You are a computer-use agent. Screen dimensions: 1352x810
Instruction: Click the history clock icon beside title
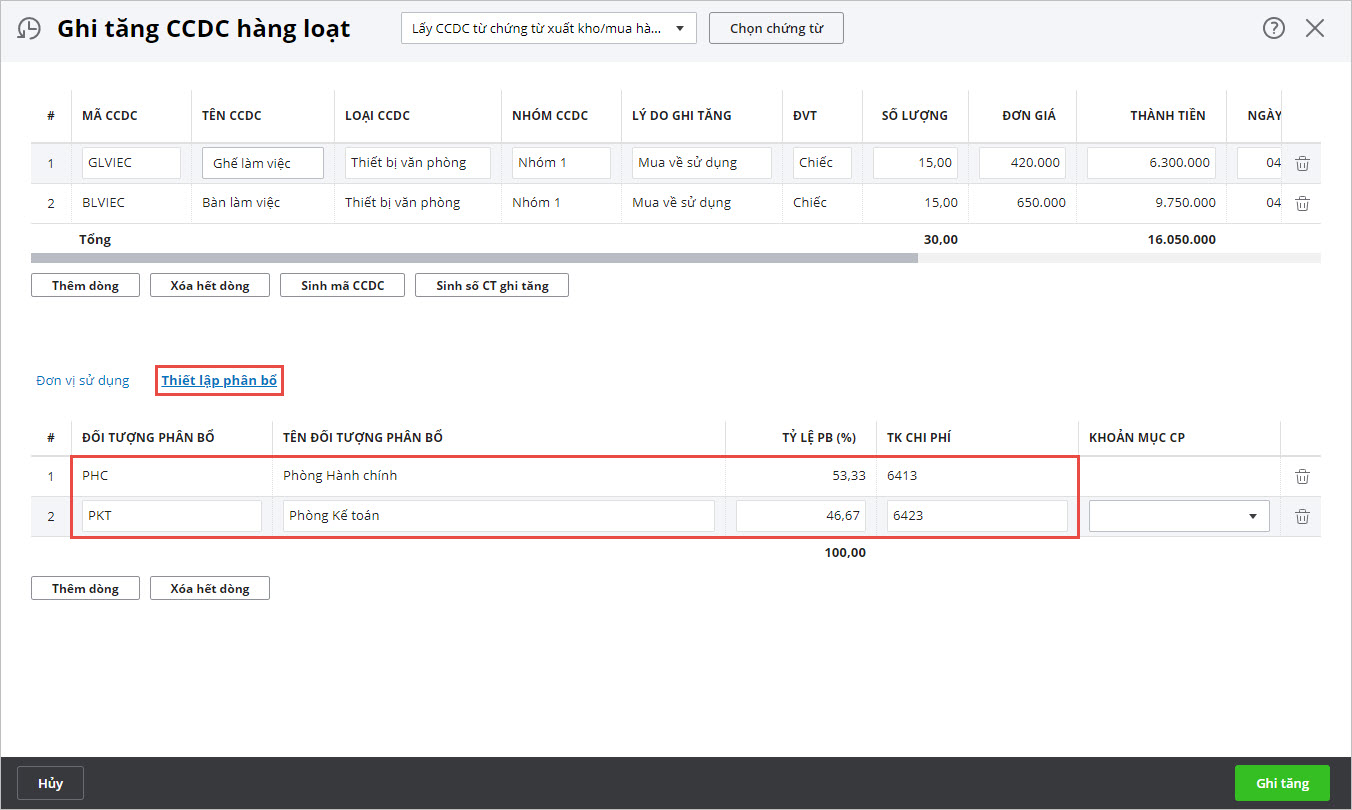pyautogui.click(x=30, y=28)
